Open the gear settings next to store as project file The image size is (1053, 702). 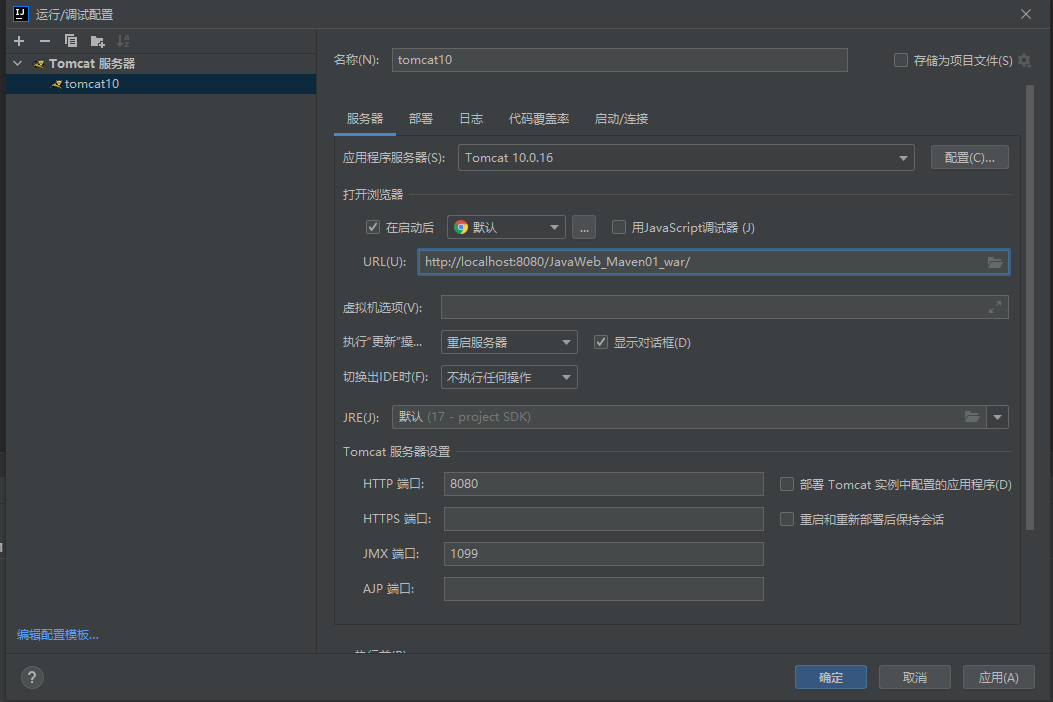pos(1024,60)
